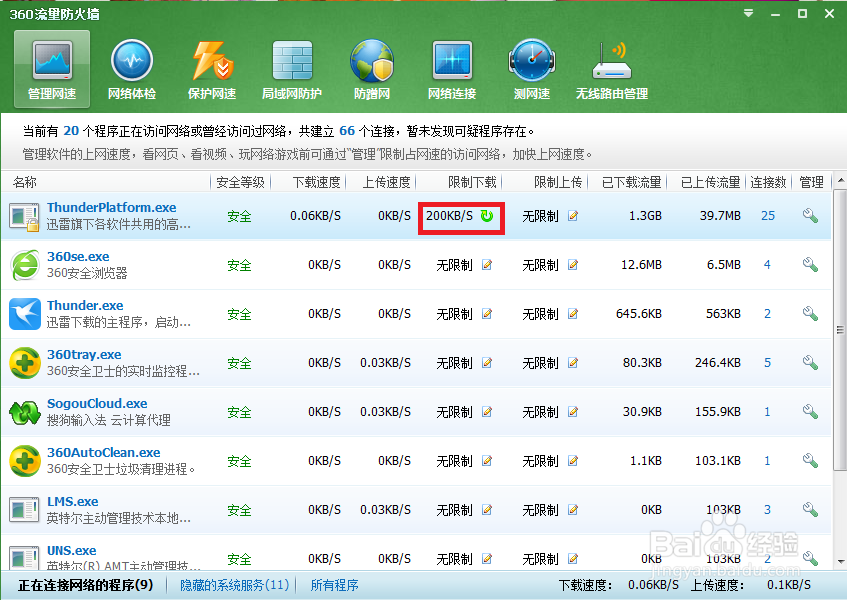Open the 网络体检 network checkup tool
Screen dimensions: 847x600
[x=132, y=70]
